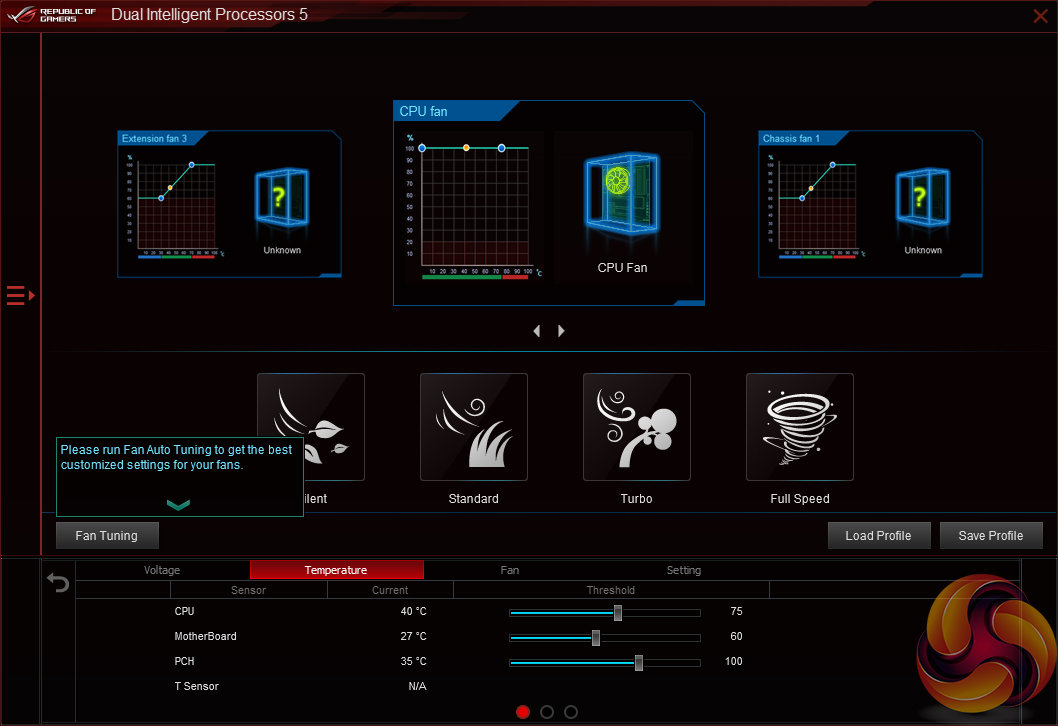Click the PCH sensor row label
This screenshot has width=1058, height=726.
(184, 661)
